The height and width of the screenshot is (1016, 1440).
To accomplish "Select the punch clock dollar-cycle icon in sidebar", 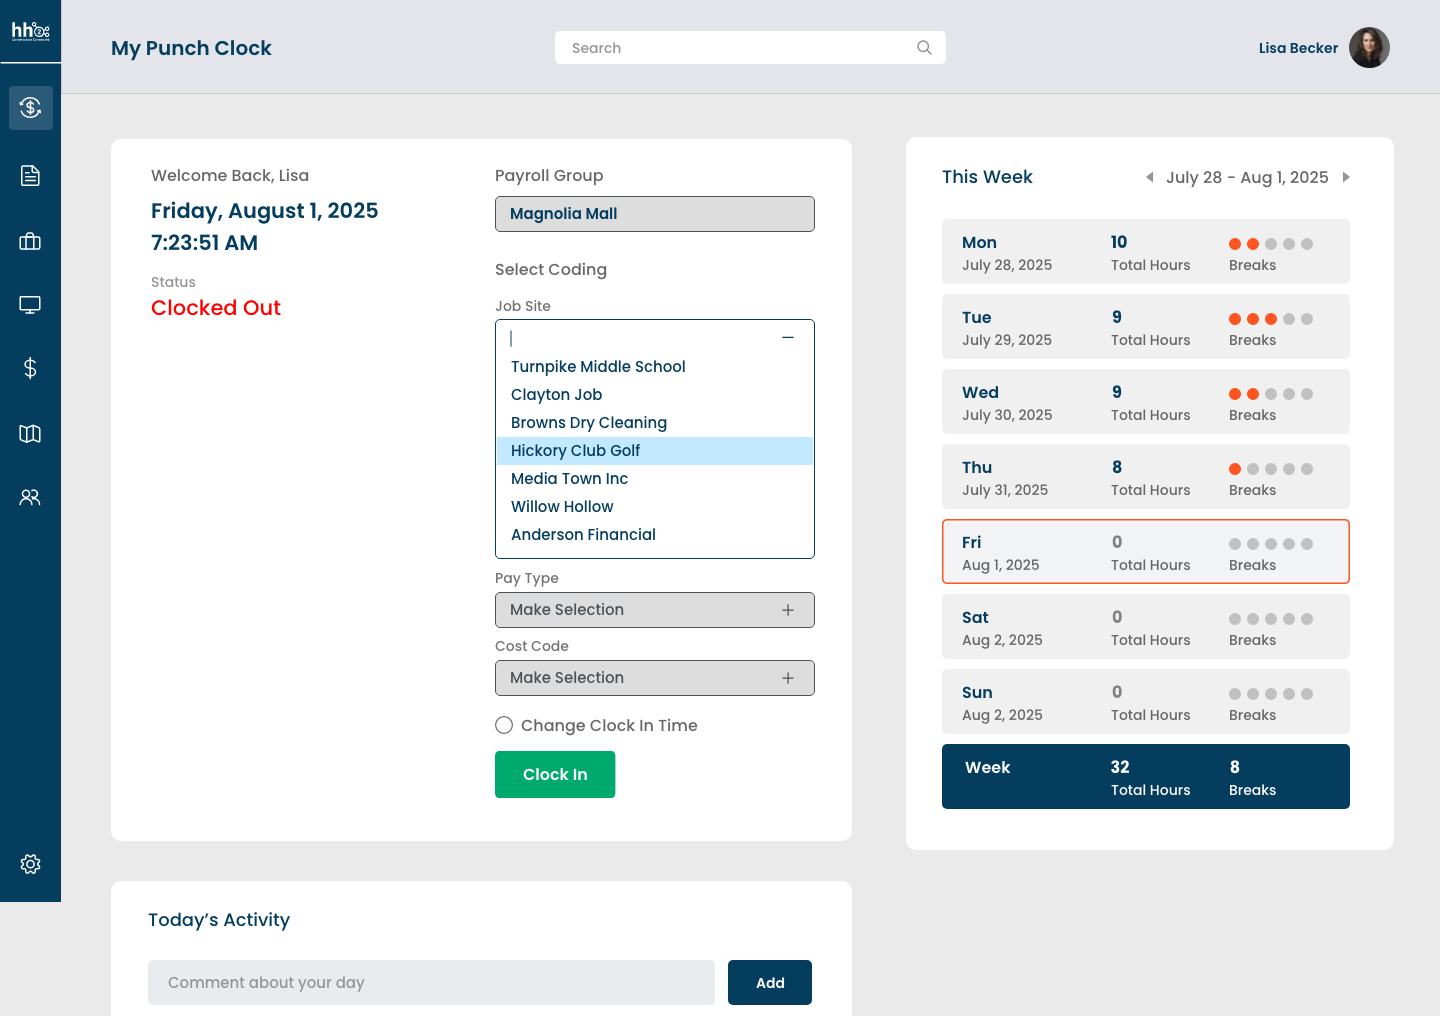I will click(x=31, y=107).
